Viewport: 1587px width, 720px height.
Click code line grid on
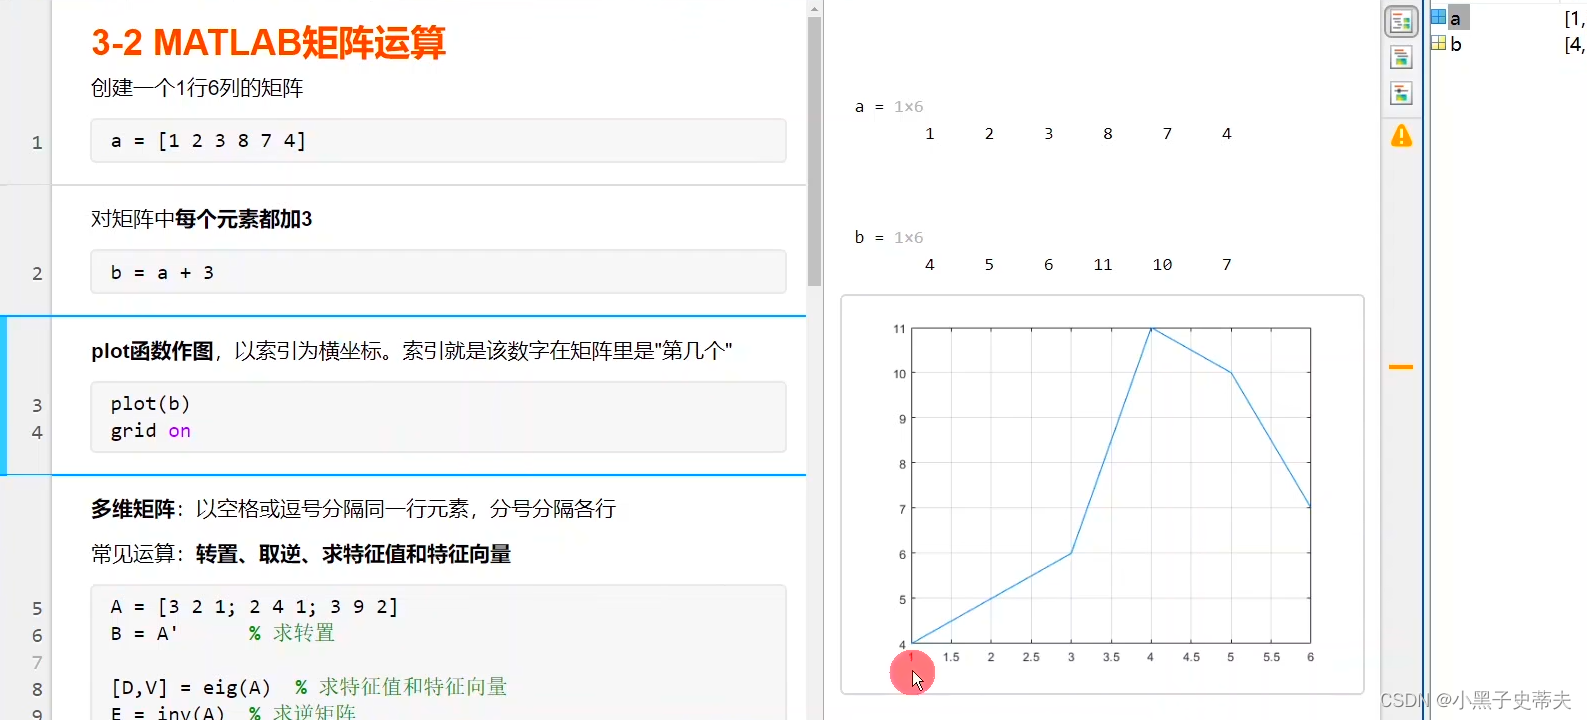pyautogui.click(x=150, y=431)
